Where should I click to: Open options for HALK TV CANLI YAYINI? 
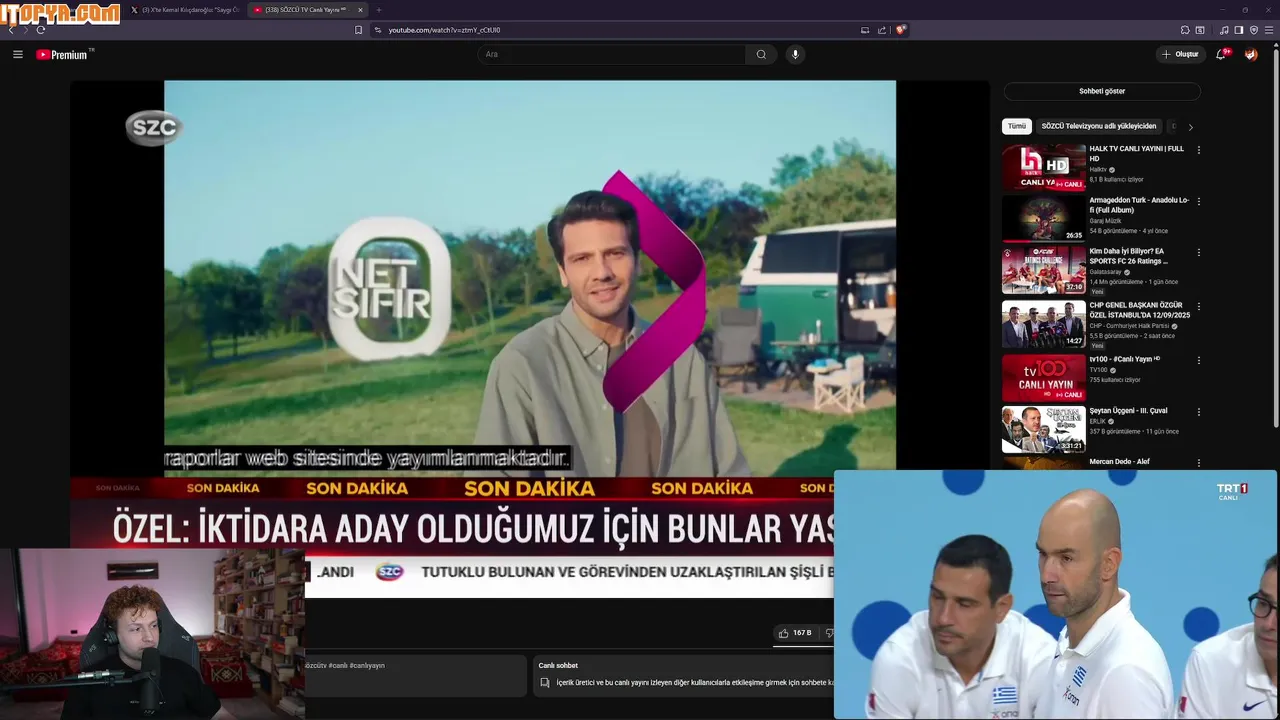[1198, 150]
